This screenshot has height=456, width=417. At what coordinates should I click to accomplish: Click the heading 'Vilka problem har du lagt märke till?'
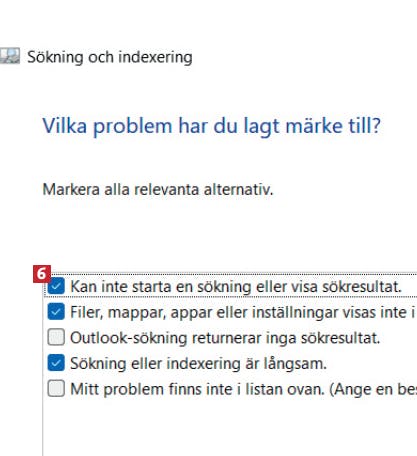tap(211, 126)
